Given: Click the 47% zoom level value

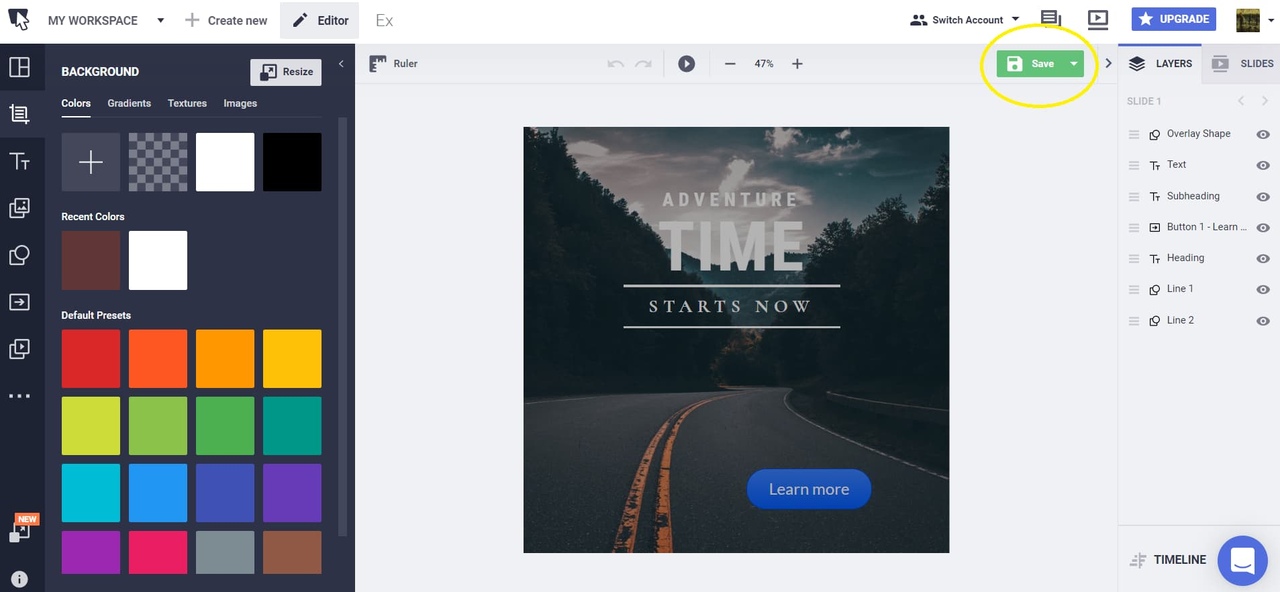Looking at the screenshot, I should click(x=764, y=64).
